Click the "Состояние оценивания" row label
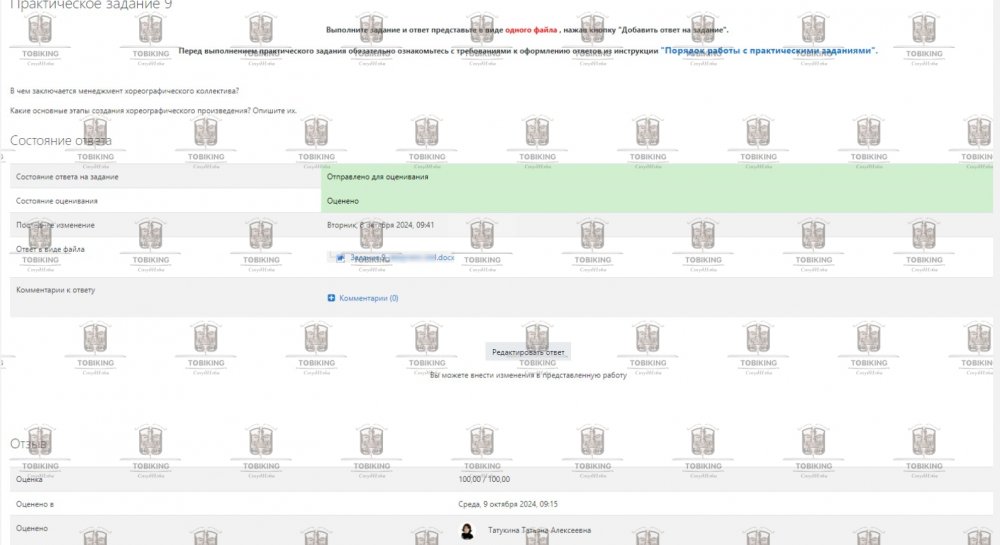The height and width of the screenshot is (545, 1000). click(57, 201)
